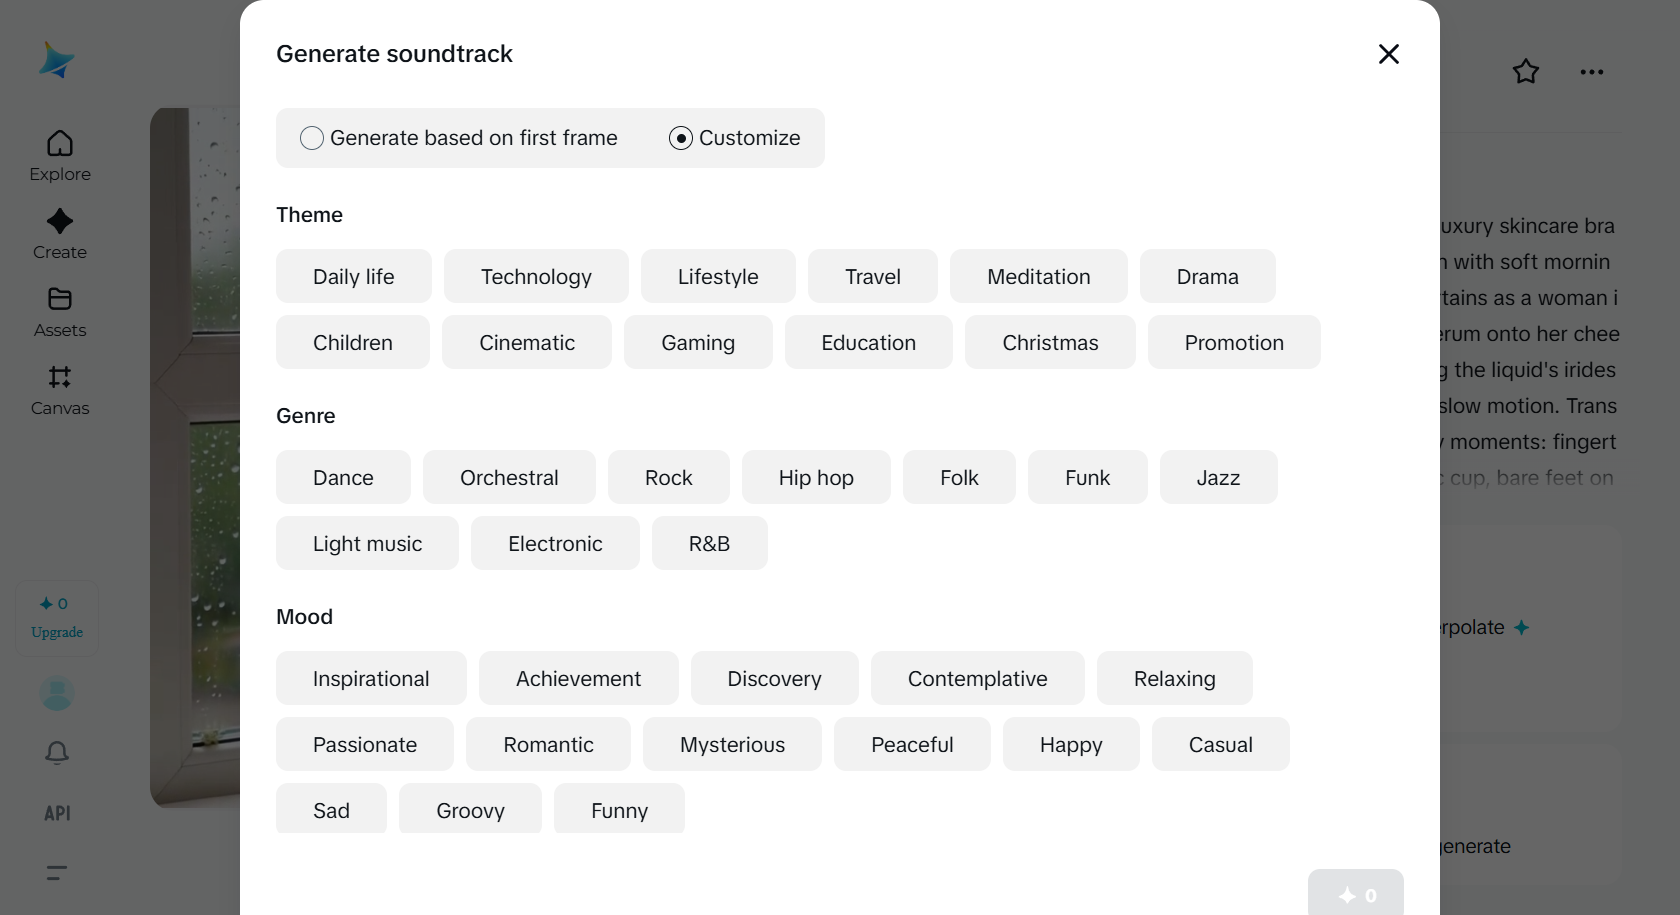1680x915 pixels.
Task: Select the Customize radio option
Action: tap(681, 138)
